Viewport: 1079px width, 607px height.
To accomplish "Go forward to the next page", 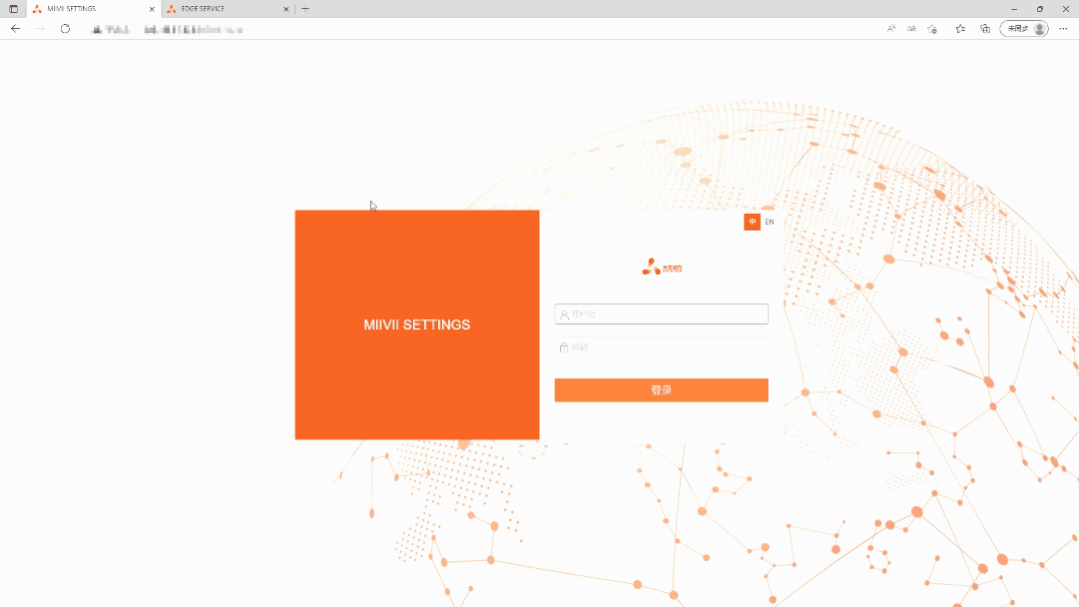I will pyautogui.click(x=41, y=29).
